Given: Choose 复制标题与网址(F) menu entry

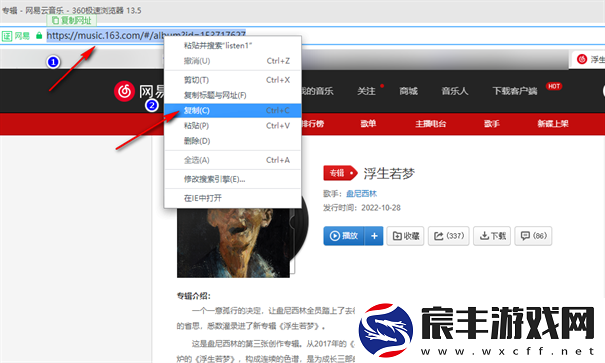Looking at the screenshot, I should [233, 95].
